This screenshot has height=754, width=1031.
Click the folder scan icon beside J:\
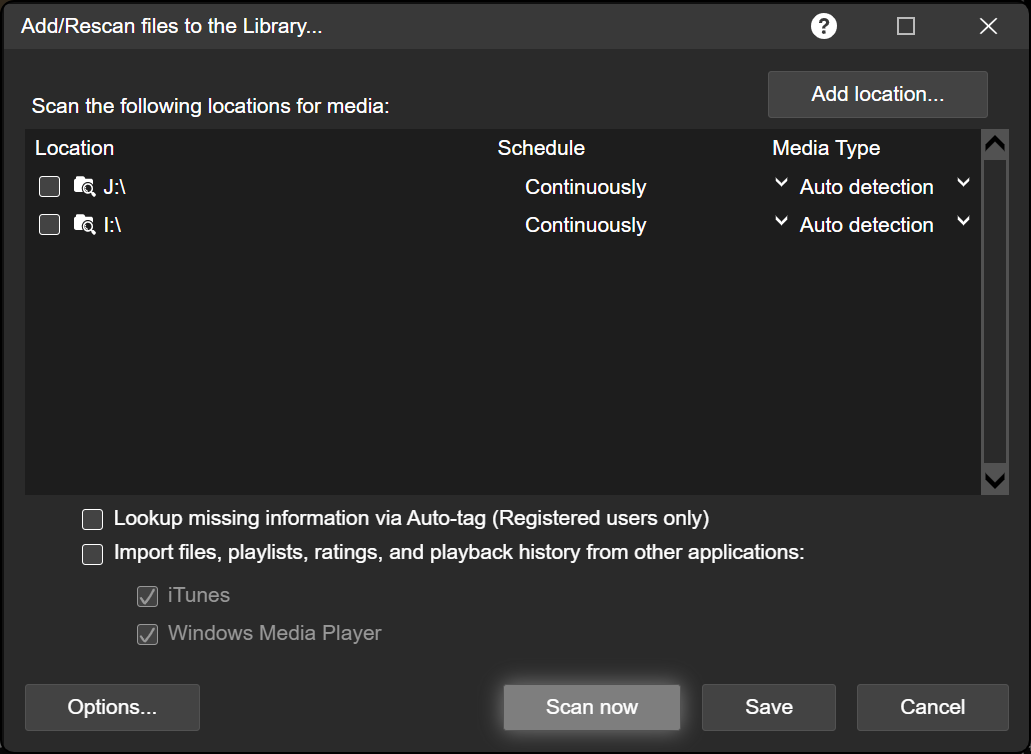(84, 187)
